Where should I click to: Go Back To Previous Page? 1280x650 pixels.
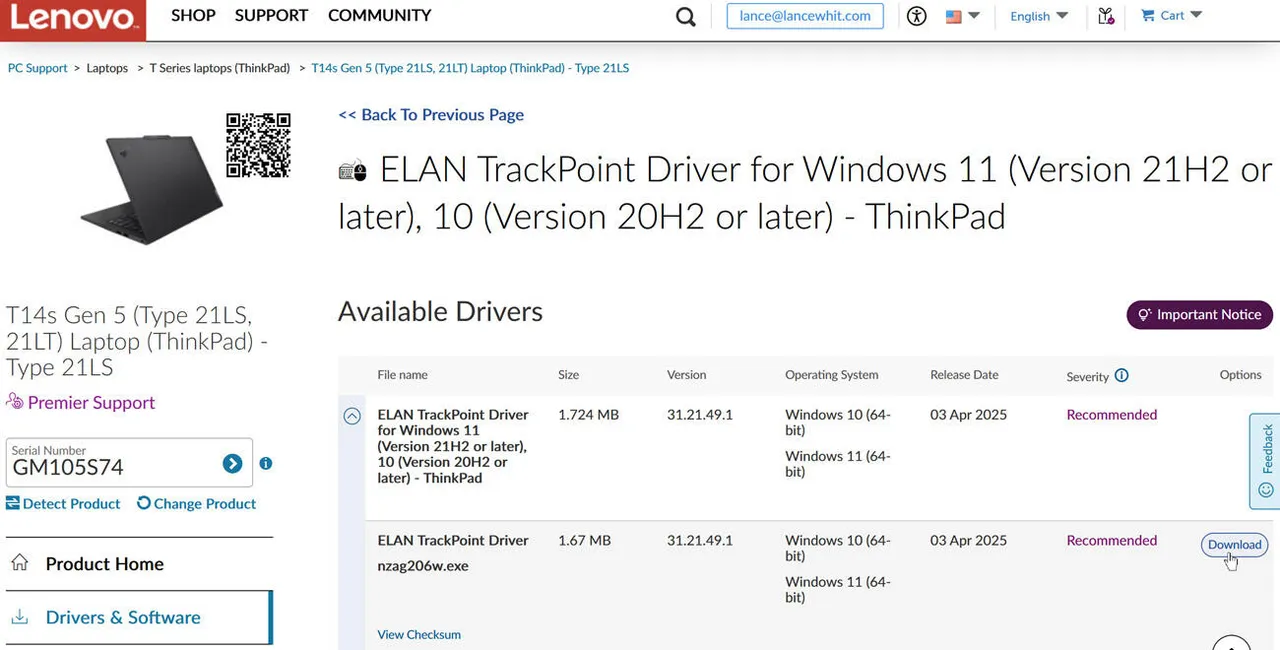[x=431, y=115]
